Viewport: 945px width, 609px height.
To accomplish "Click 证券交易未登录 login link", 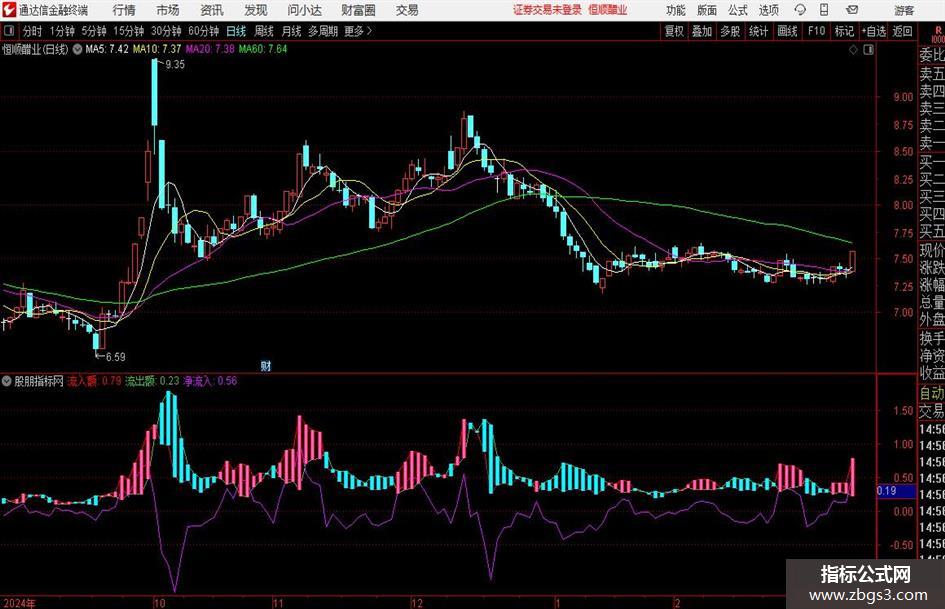I will (x=547, y=10).
